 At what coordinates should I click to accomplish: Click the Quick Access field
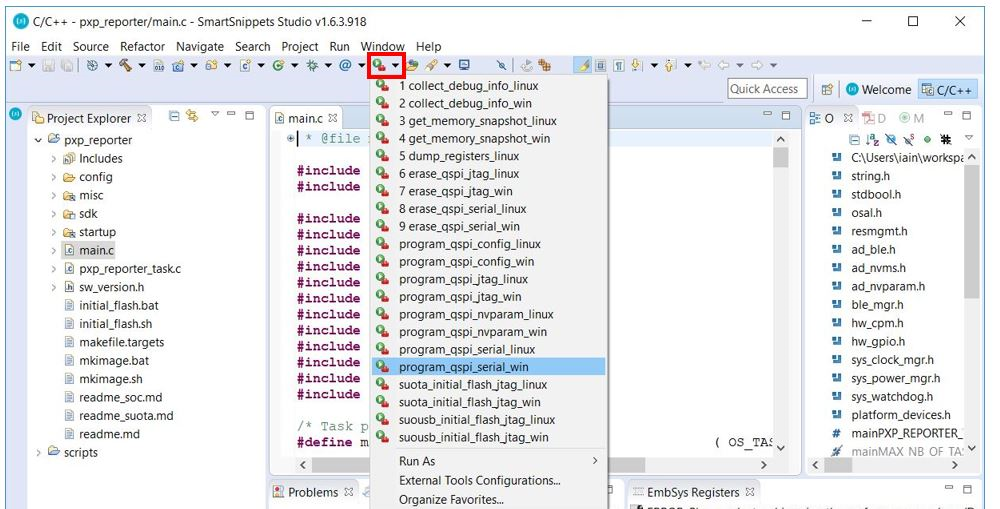point(767,89)
